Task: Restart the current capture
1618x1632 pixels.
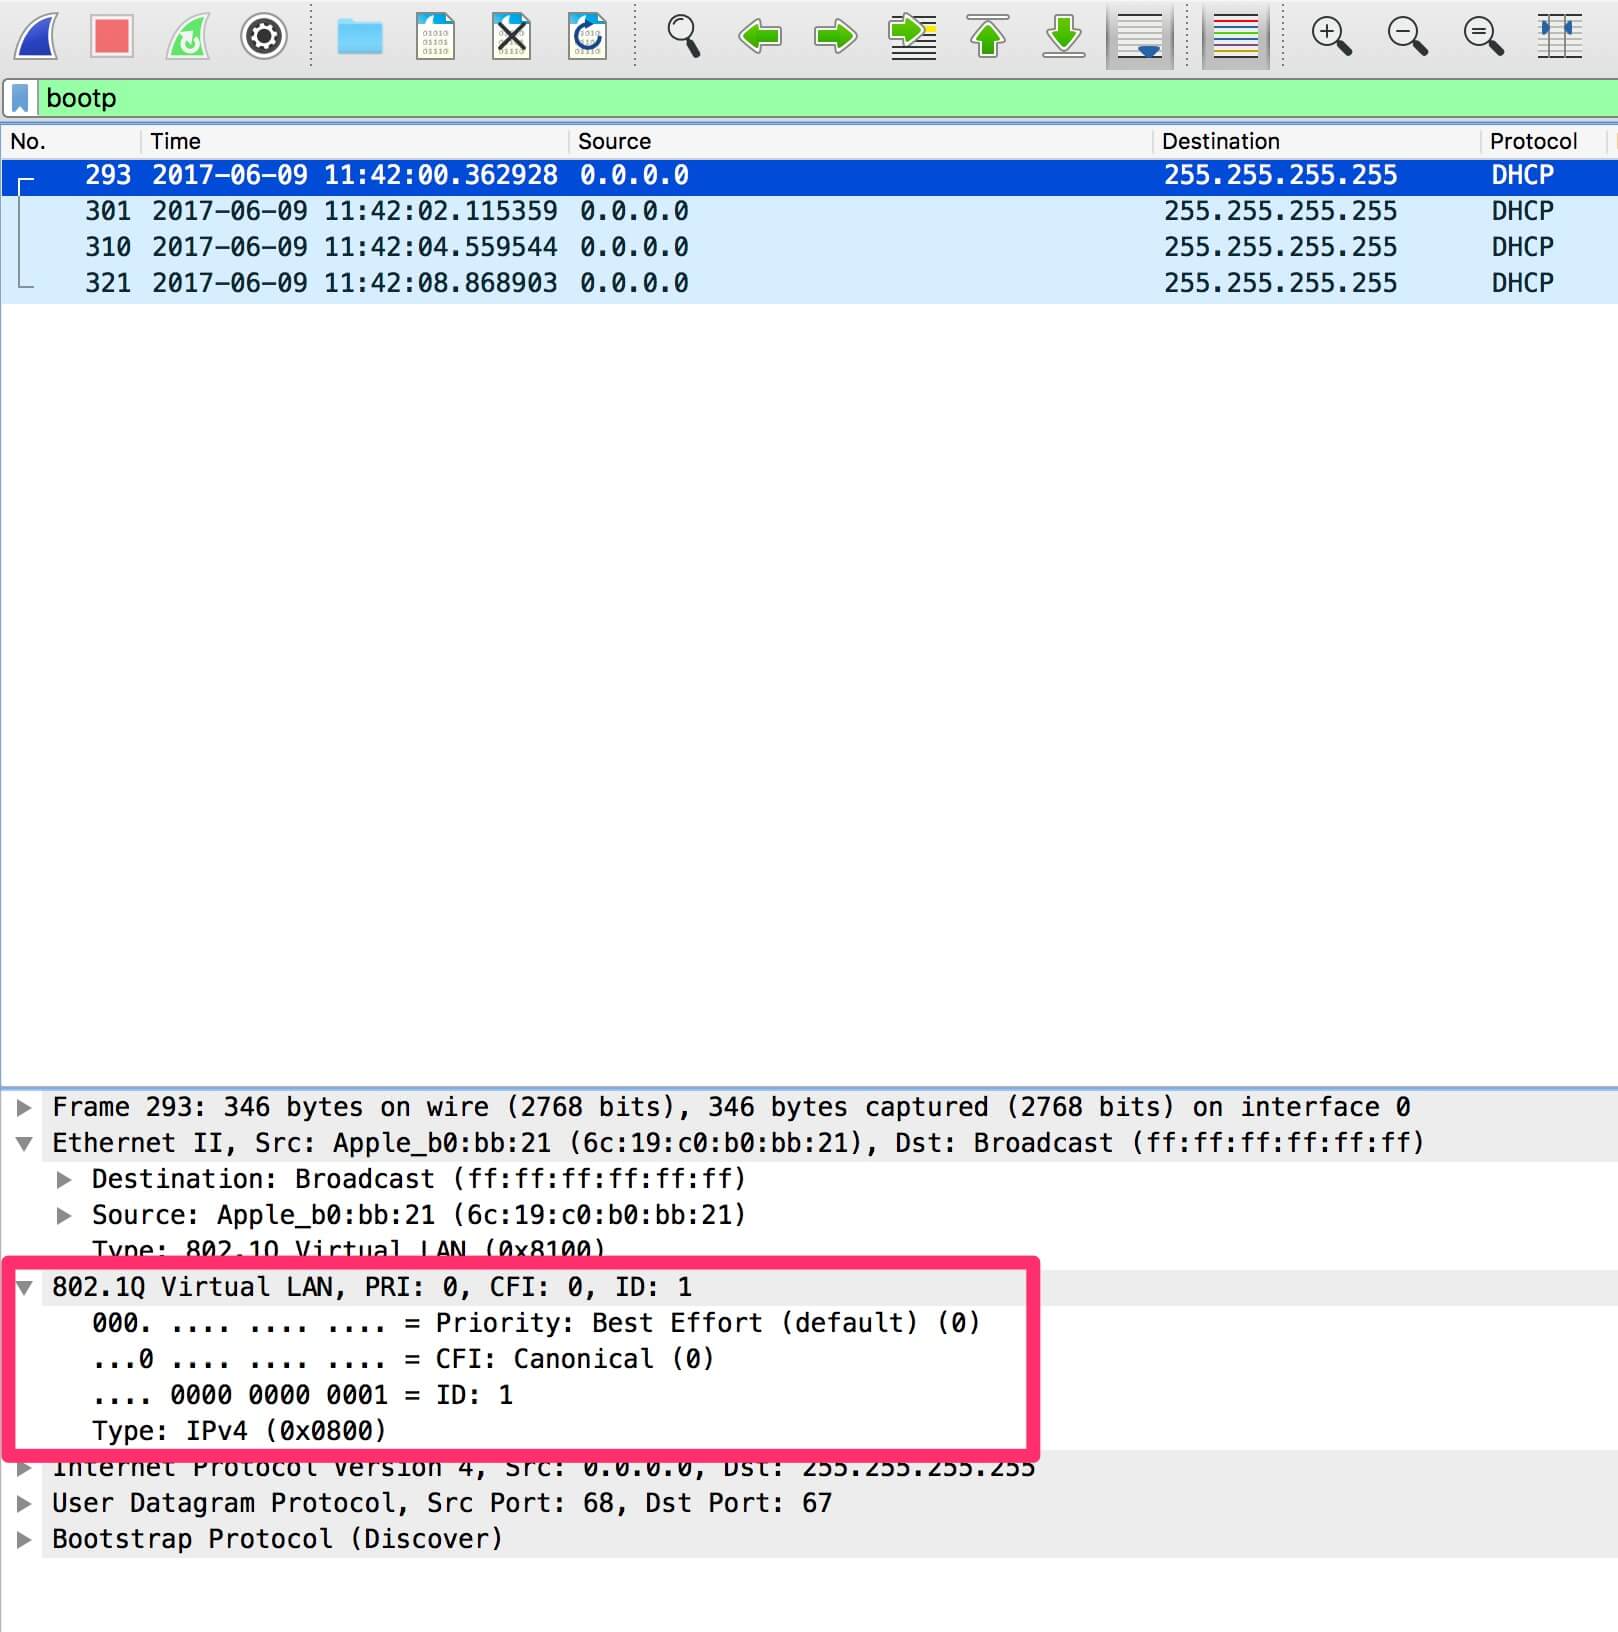Action: 188,36
